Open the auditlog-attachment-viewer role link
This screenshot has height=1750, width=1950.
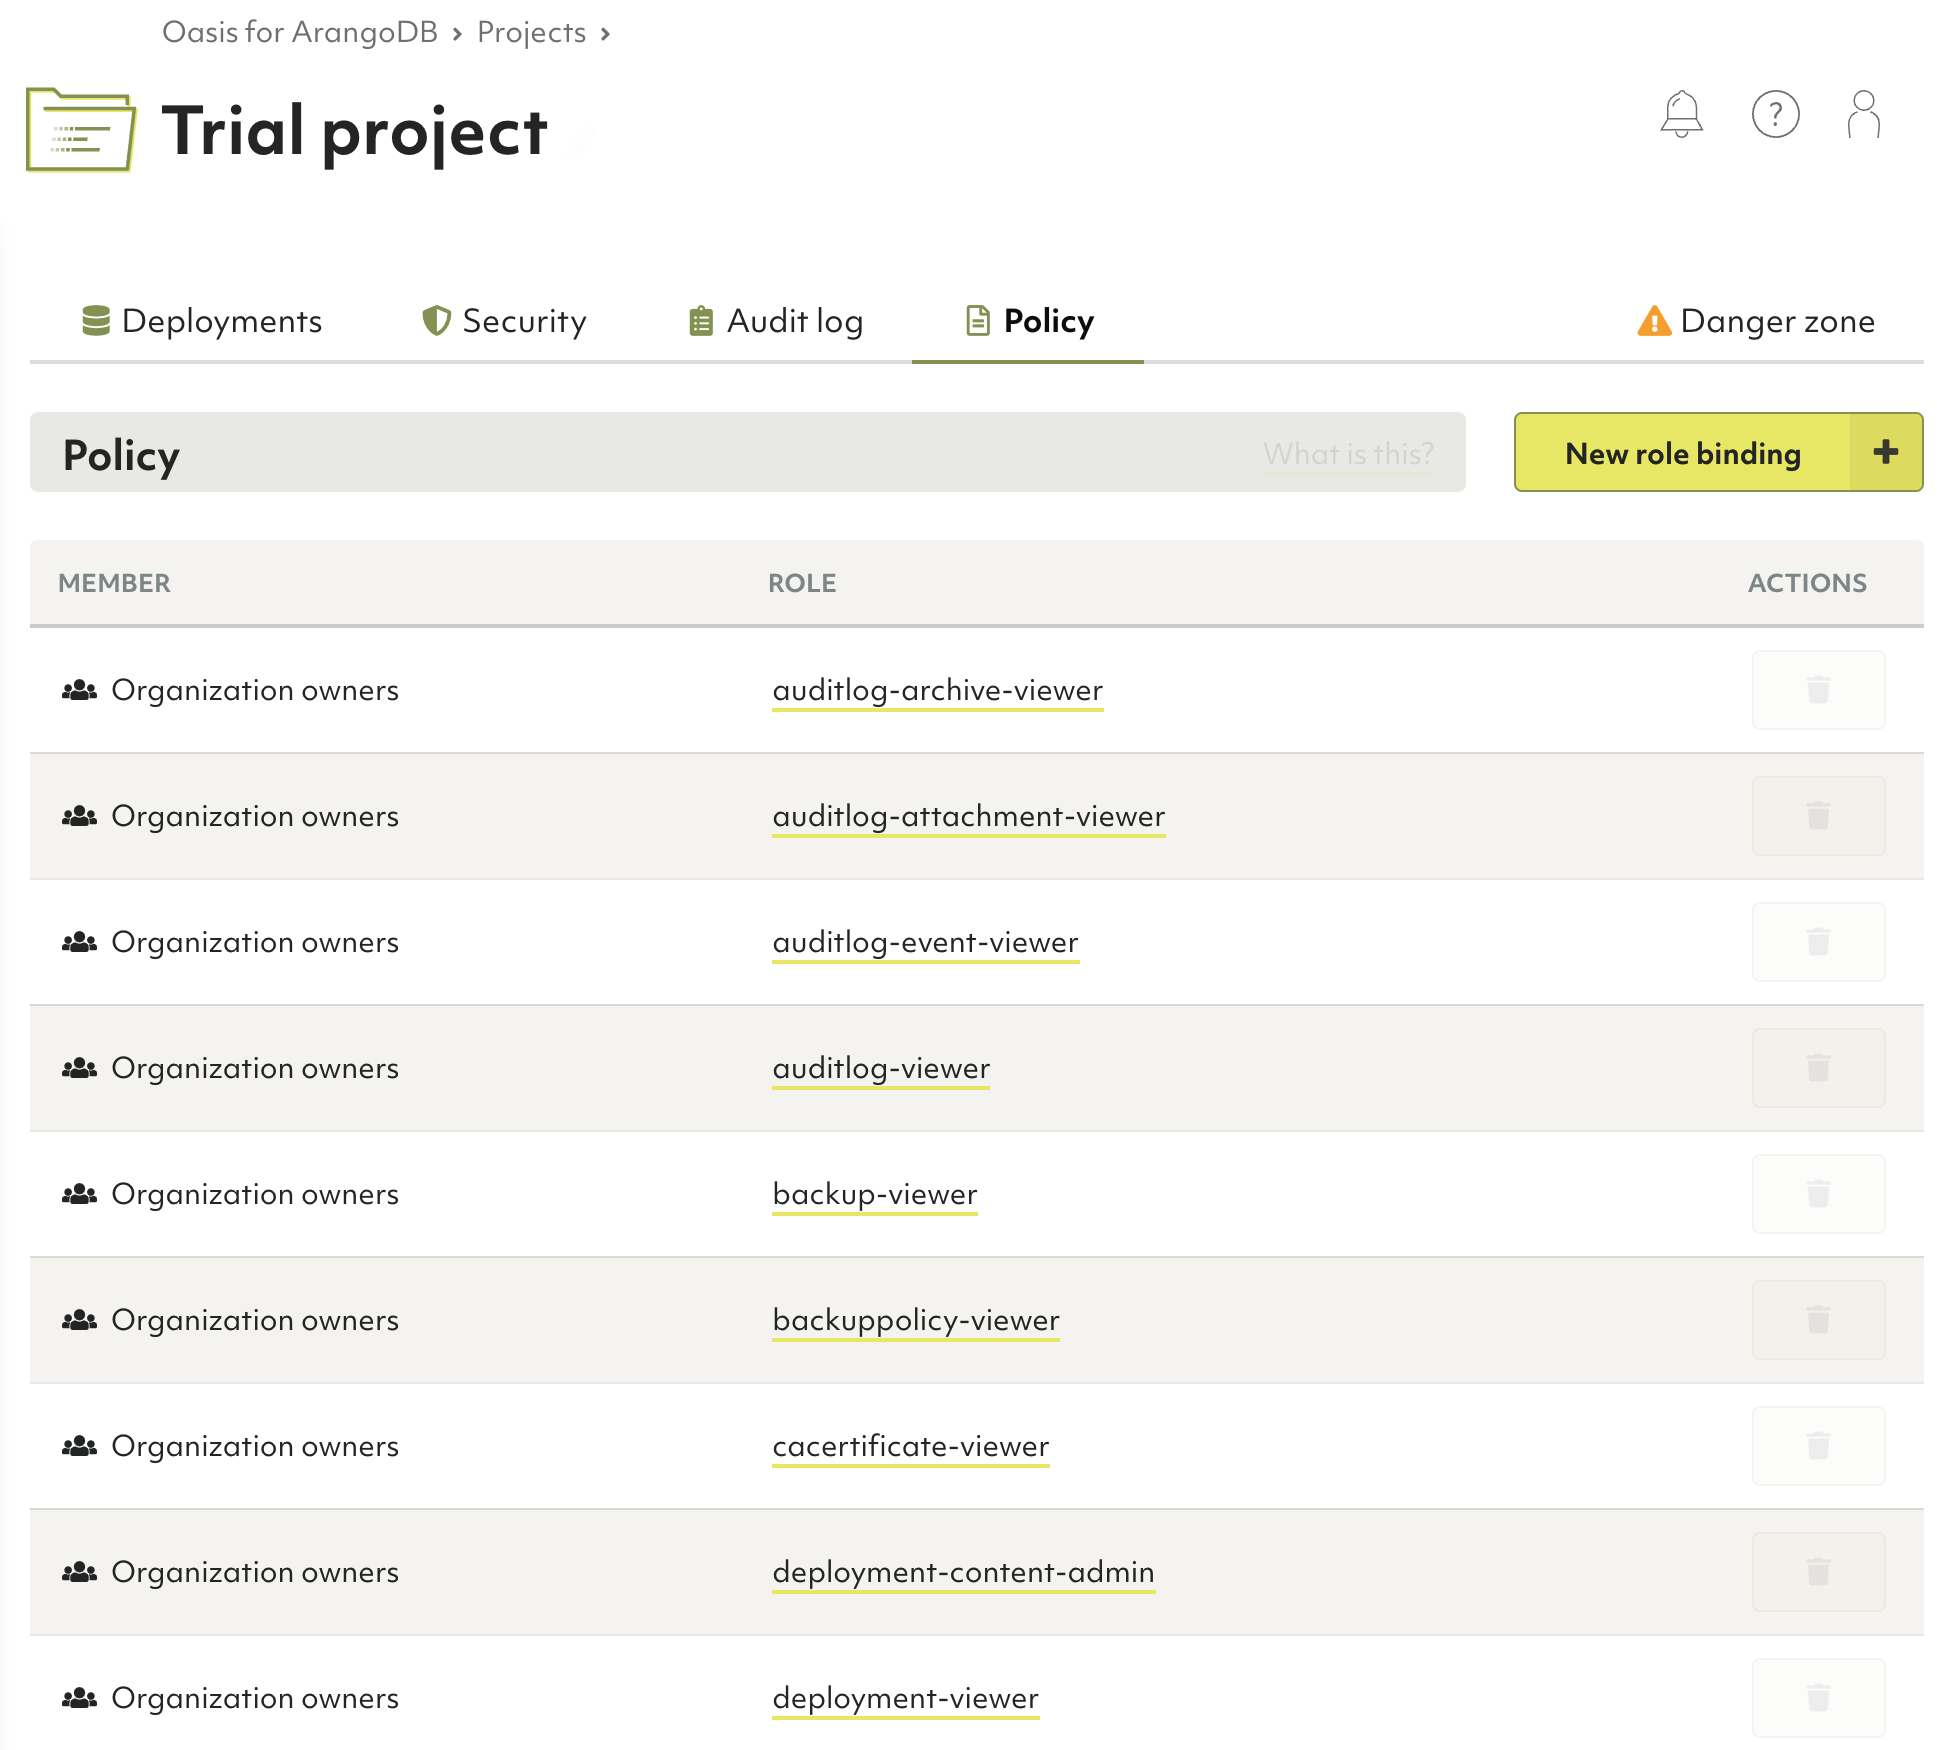(968, 816)
